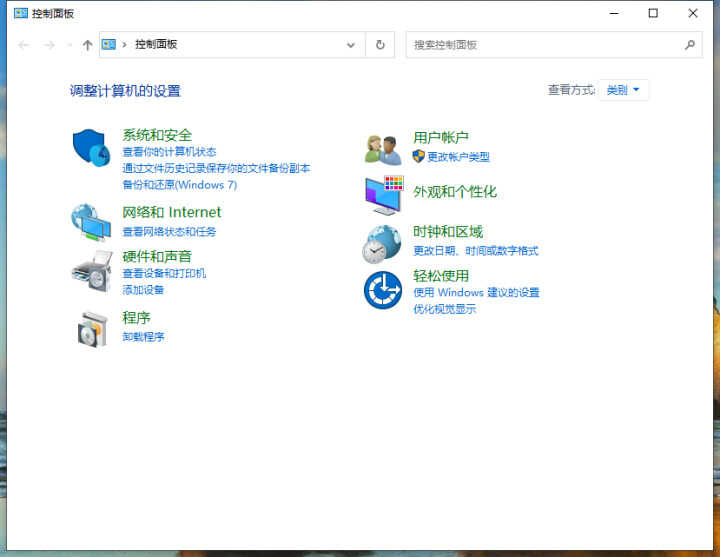Open 查看网络状态和任务 link
This screenshot has width=720, height=557.
169,232
